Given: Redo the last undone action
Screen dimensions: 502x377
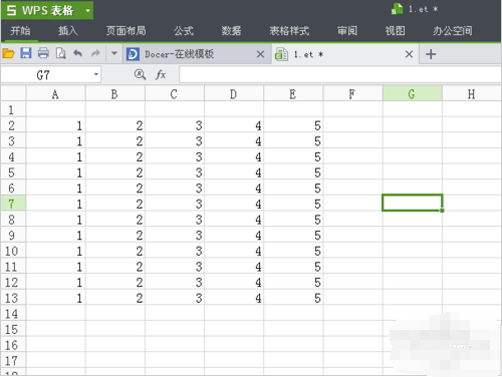Looking at the screenshot, I should click(x=96, y=53).
